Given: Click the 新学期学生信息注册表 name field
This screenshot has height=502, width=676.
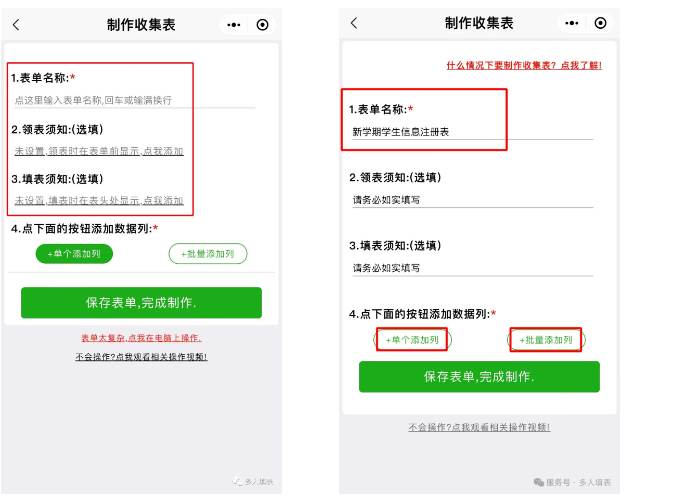Looking at the screenshot, I should tap(473, 132).
